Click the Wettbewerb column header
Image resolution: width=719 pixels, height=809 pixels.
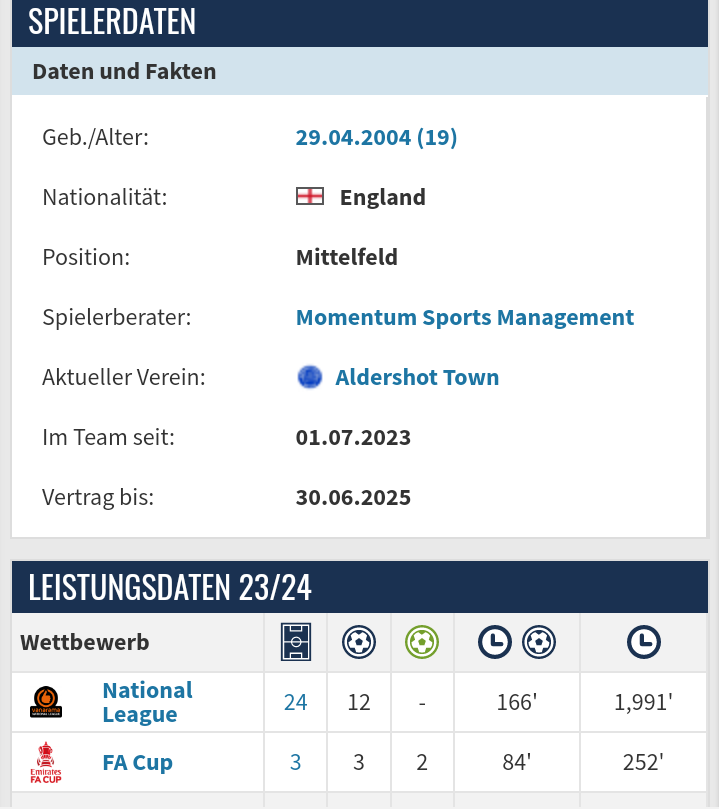[85, 642]
